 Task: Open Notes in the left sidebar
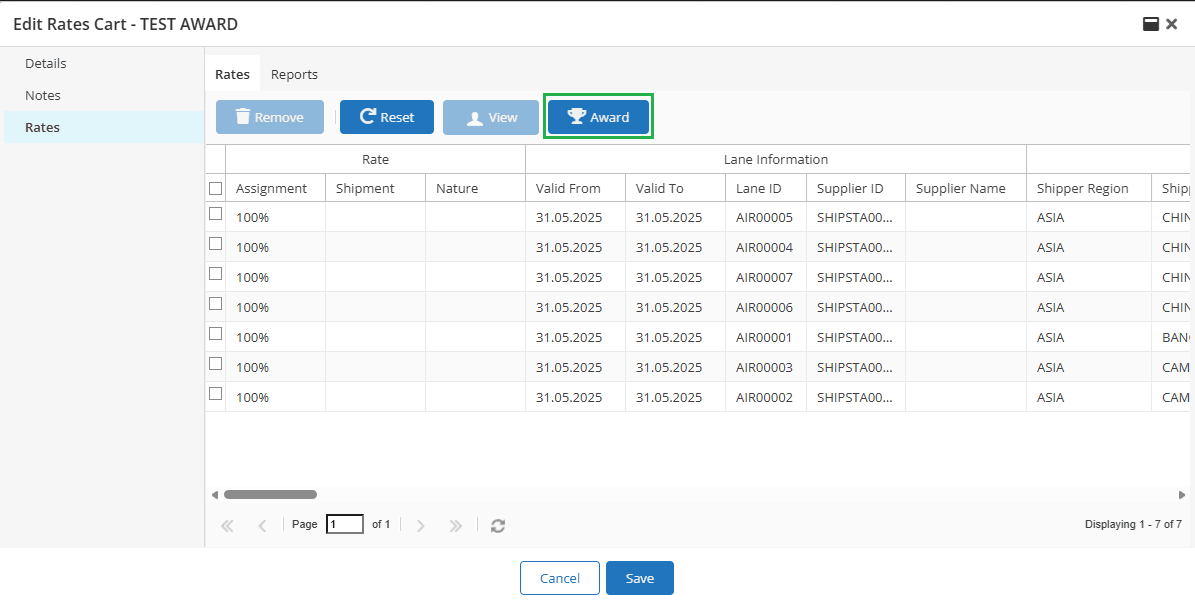coord(43,95)
